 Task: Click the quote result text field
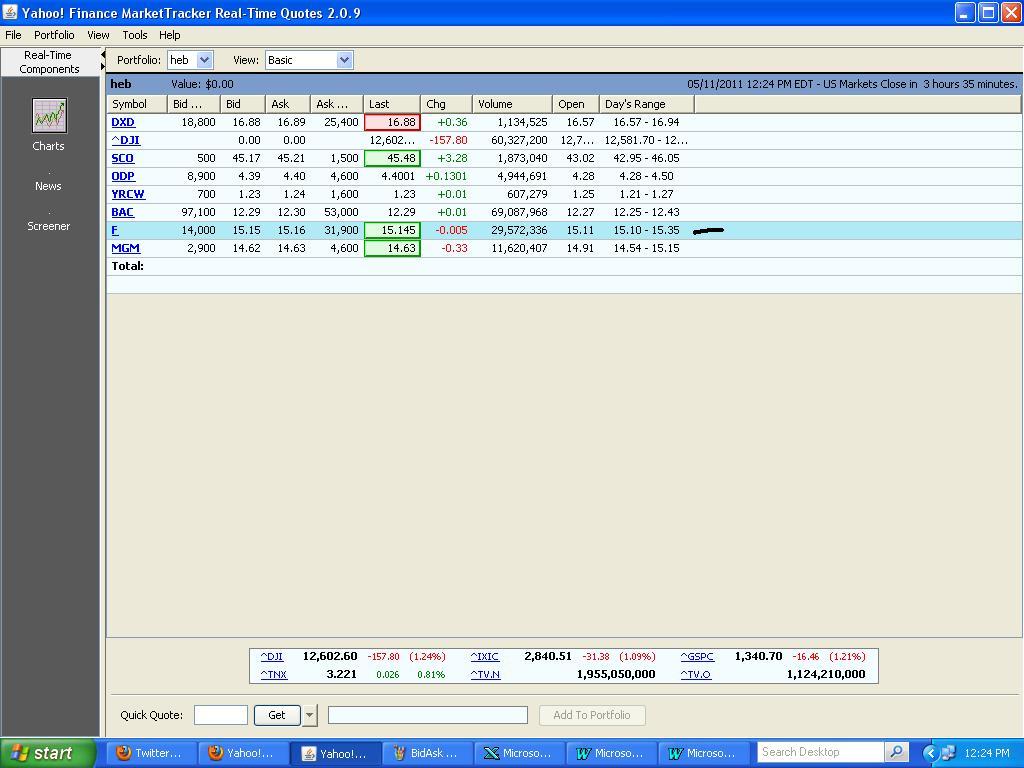tap(428, 715)
